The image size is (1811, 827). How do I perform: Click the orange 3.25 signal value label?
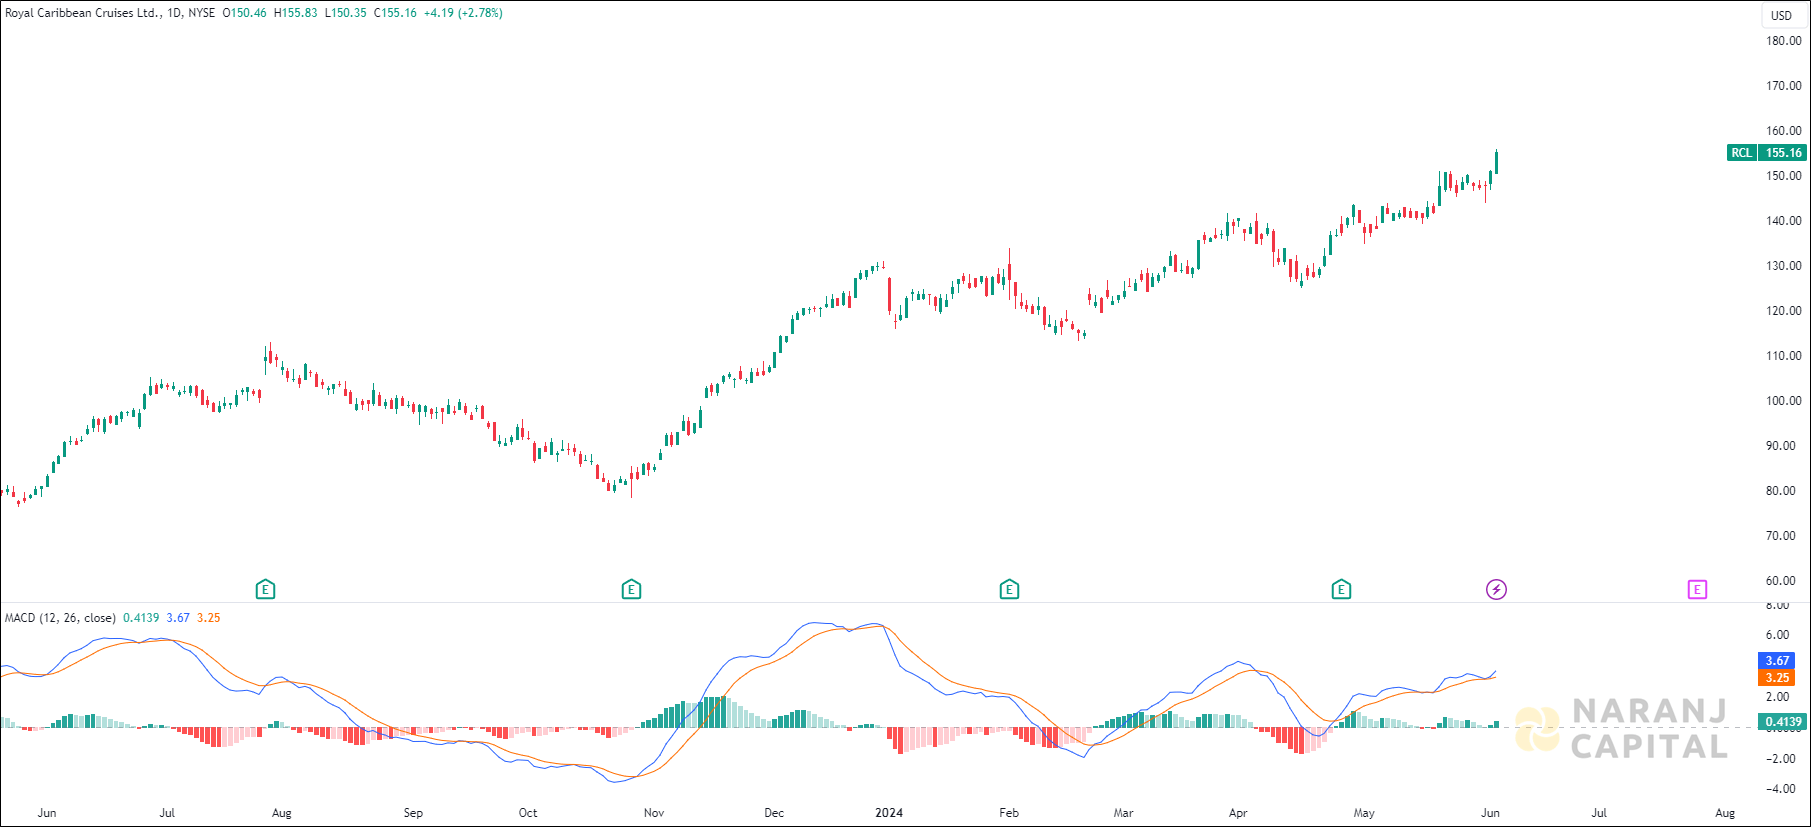point(1777,678)
